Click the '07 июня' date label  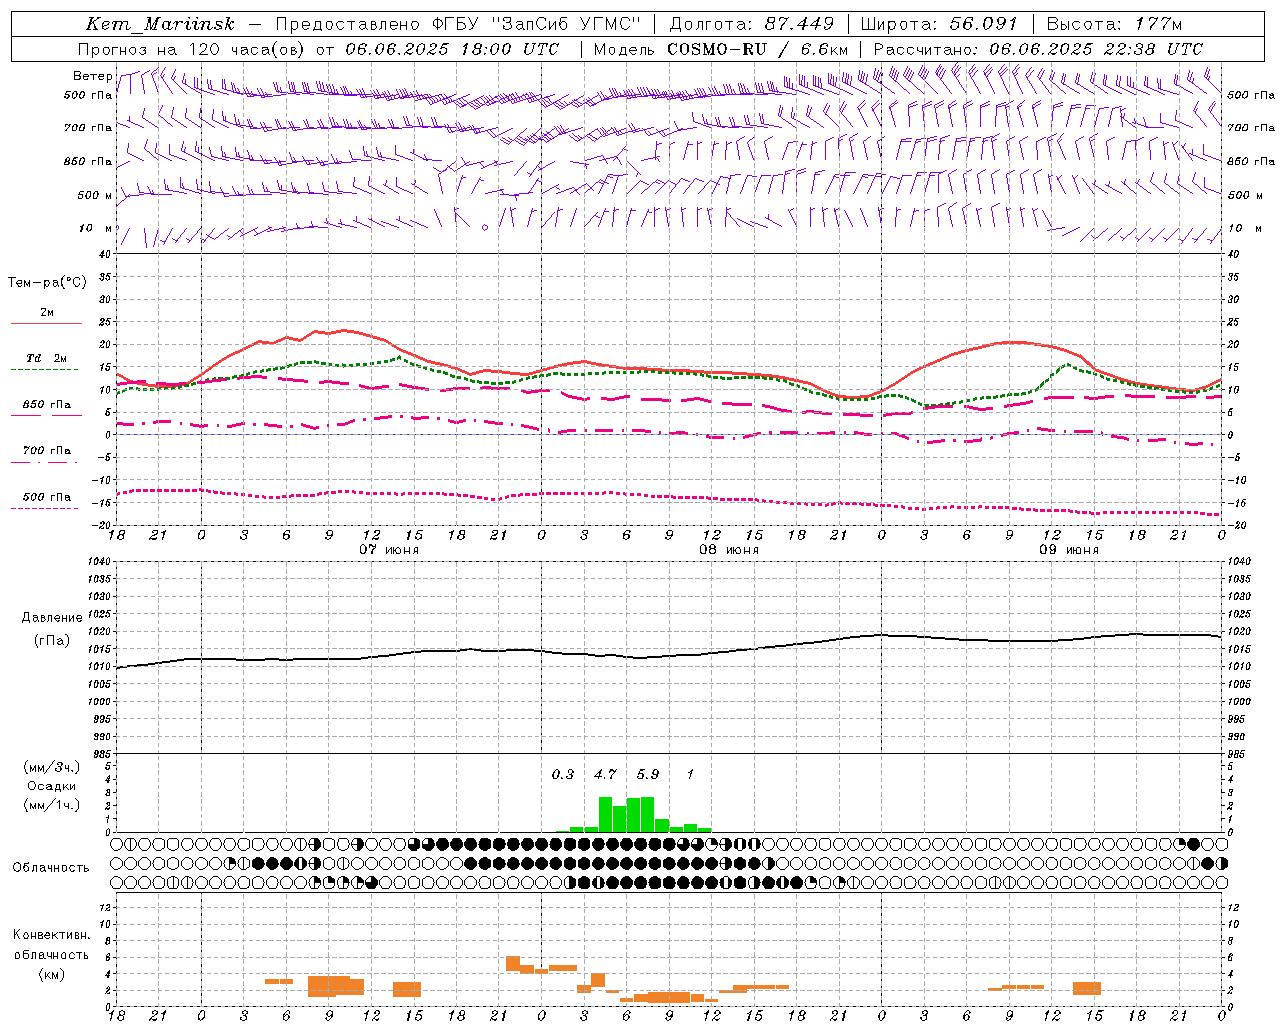point(389,550)
